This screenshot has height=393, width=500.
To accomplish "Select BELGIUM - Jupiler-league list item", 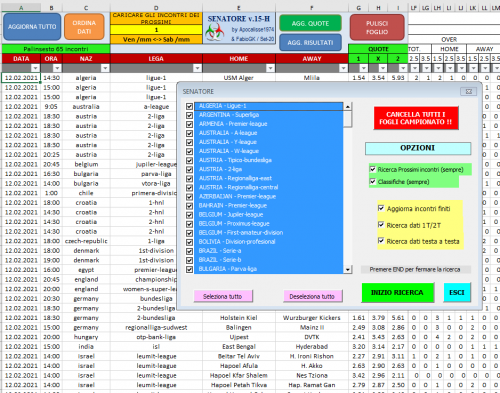I will tap(268, 215).
